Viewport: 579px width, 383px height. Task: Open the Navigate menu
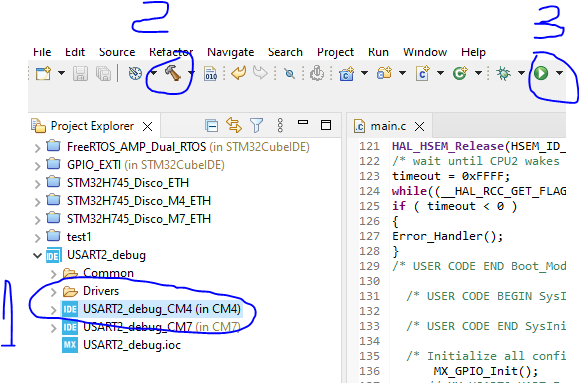point(230,52)
